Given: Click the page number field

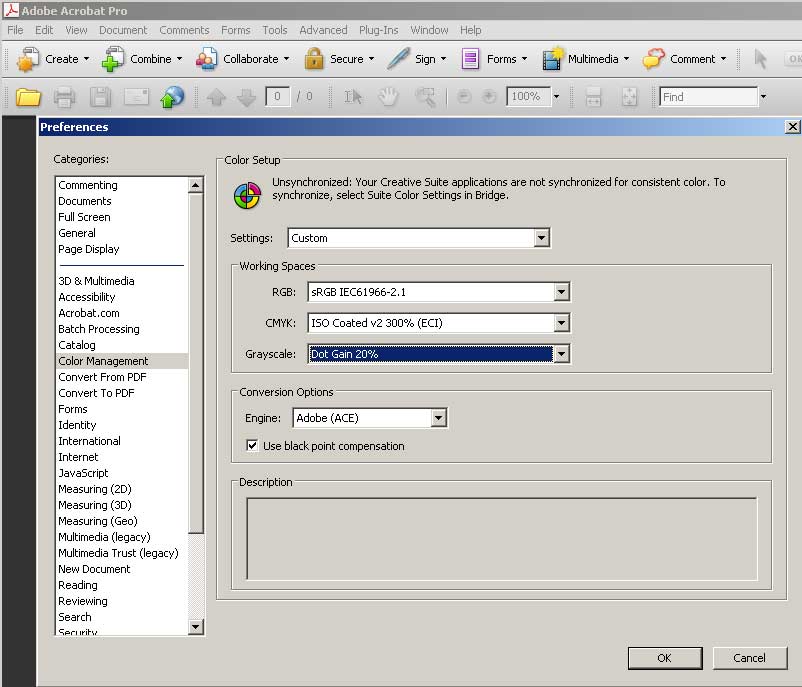Looking at the screenshot, I should click(277, 96).
